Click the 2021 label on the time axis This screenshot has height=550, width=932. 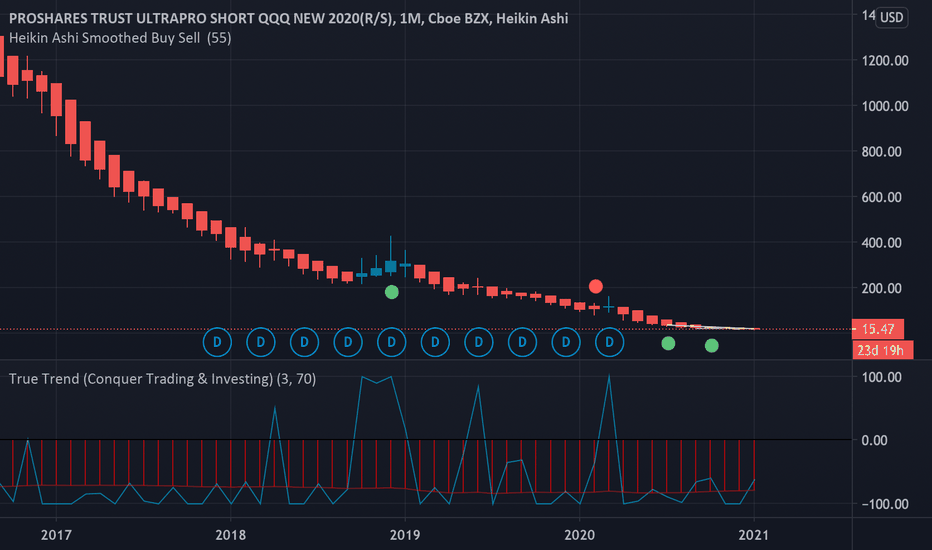coord(754,535)
